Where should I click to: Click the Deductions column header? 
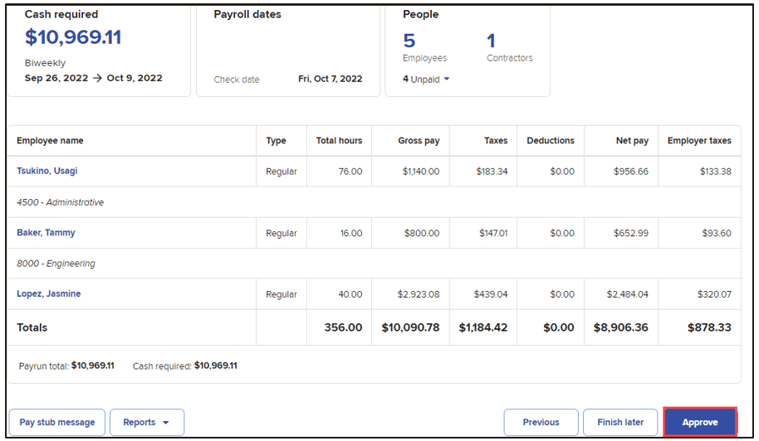tap(550, 140)
